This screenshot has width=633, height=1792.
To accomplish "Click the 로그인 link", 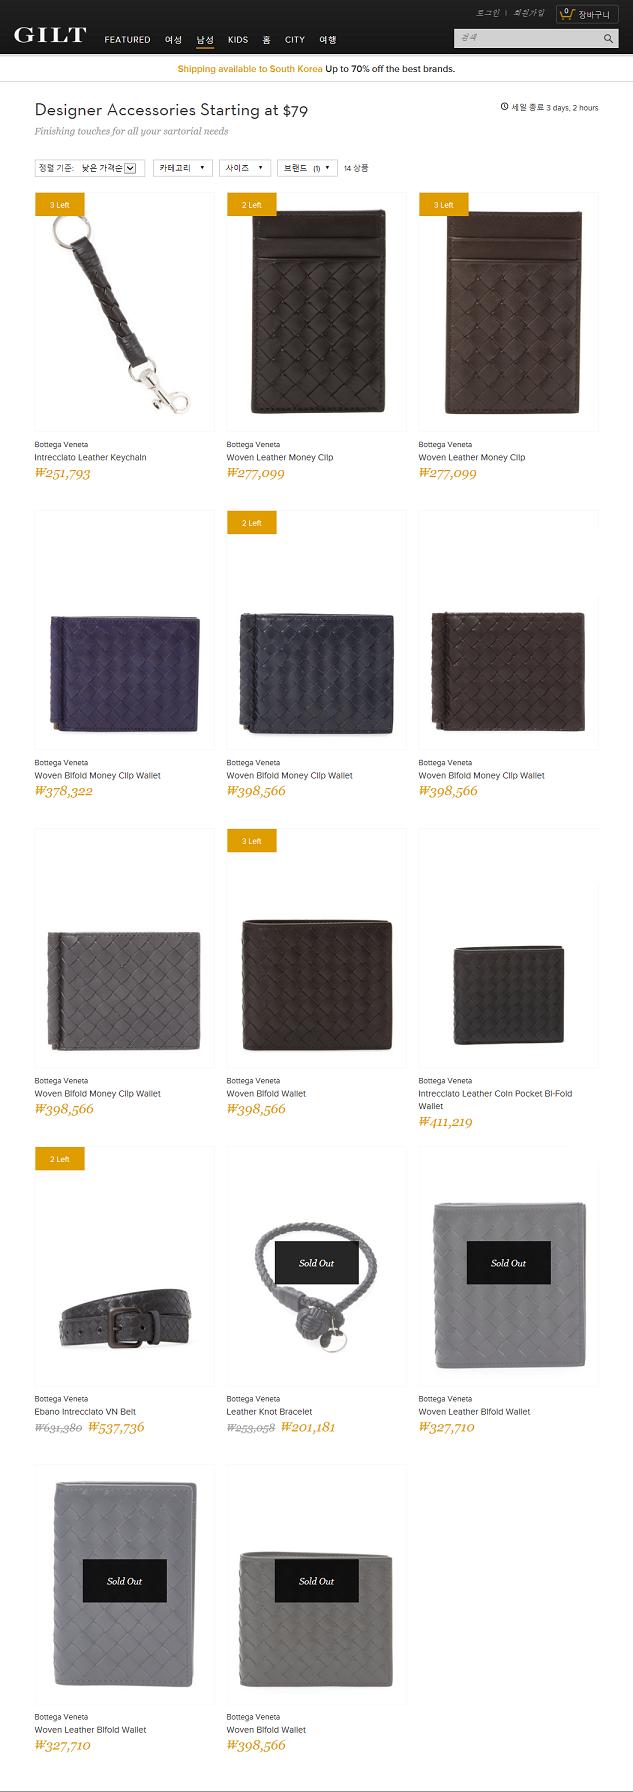I will 488,13.
